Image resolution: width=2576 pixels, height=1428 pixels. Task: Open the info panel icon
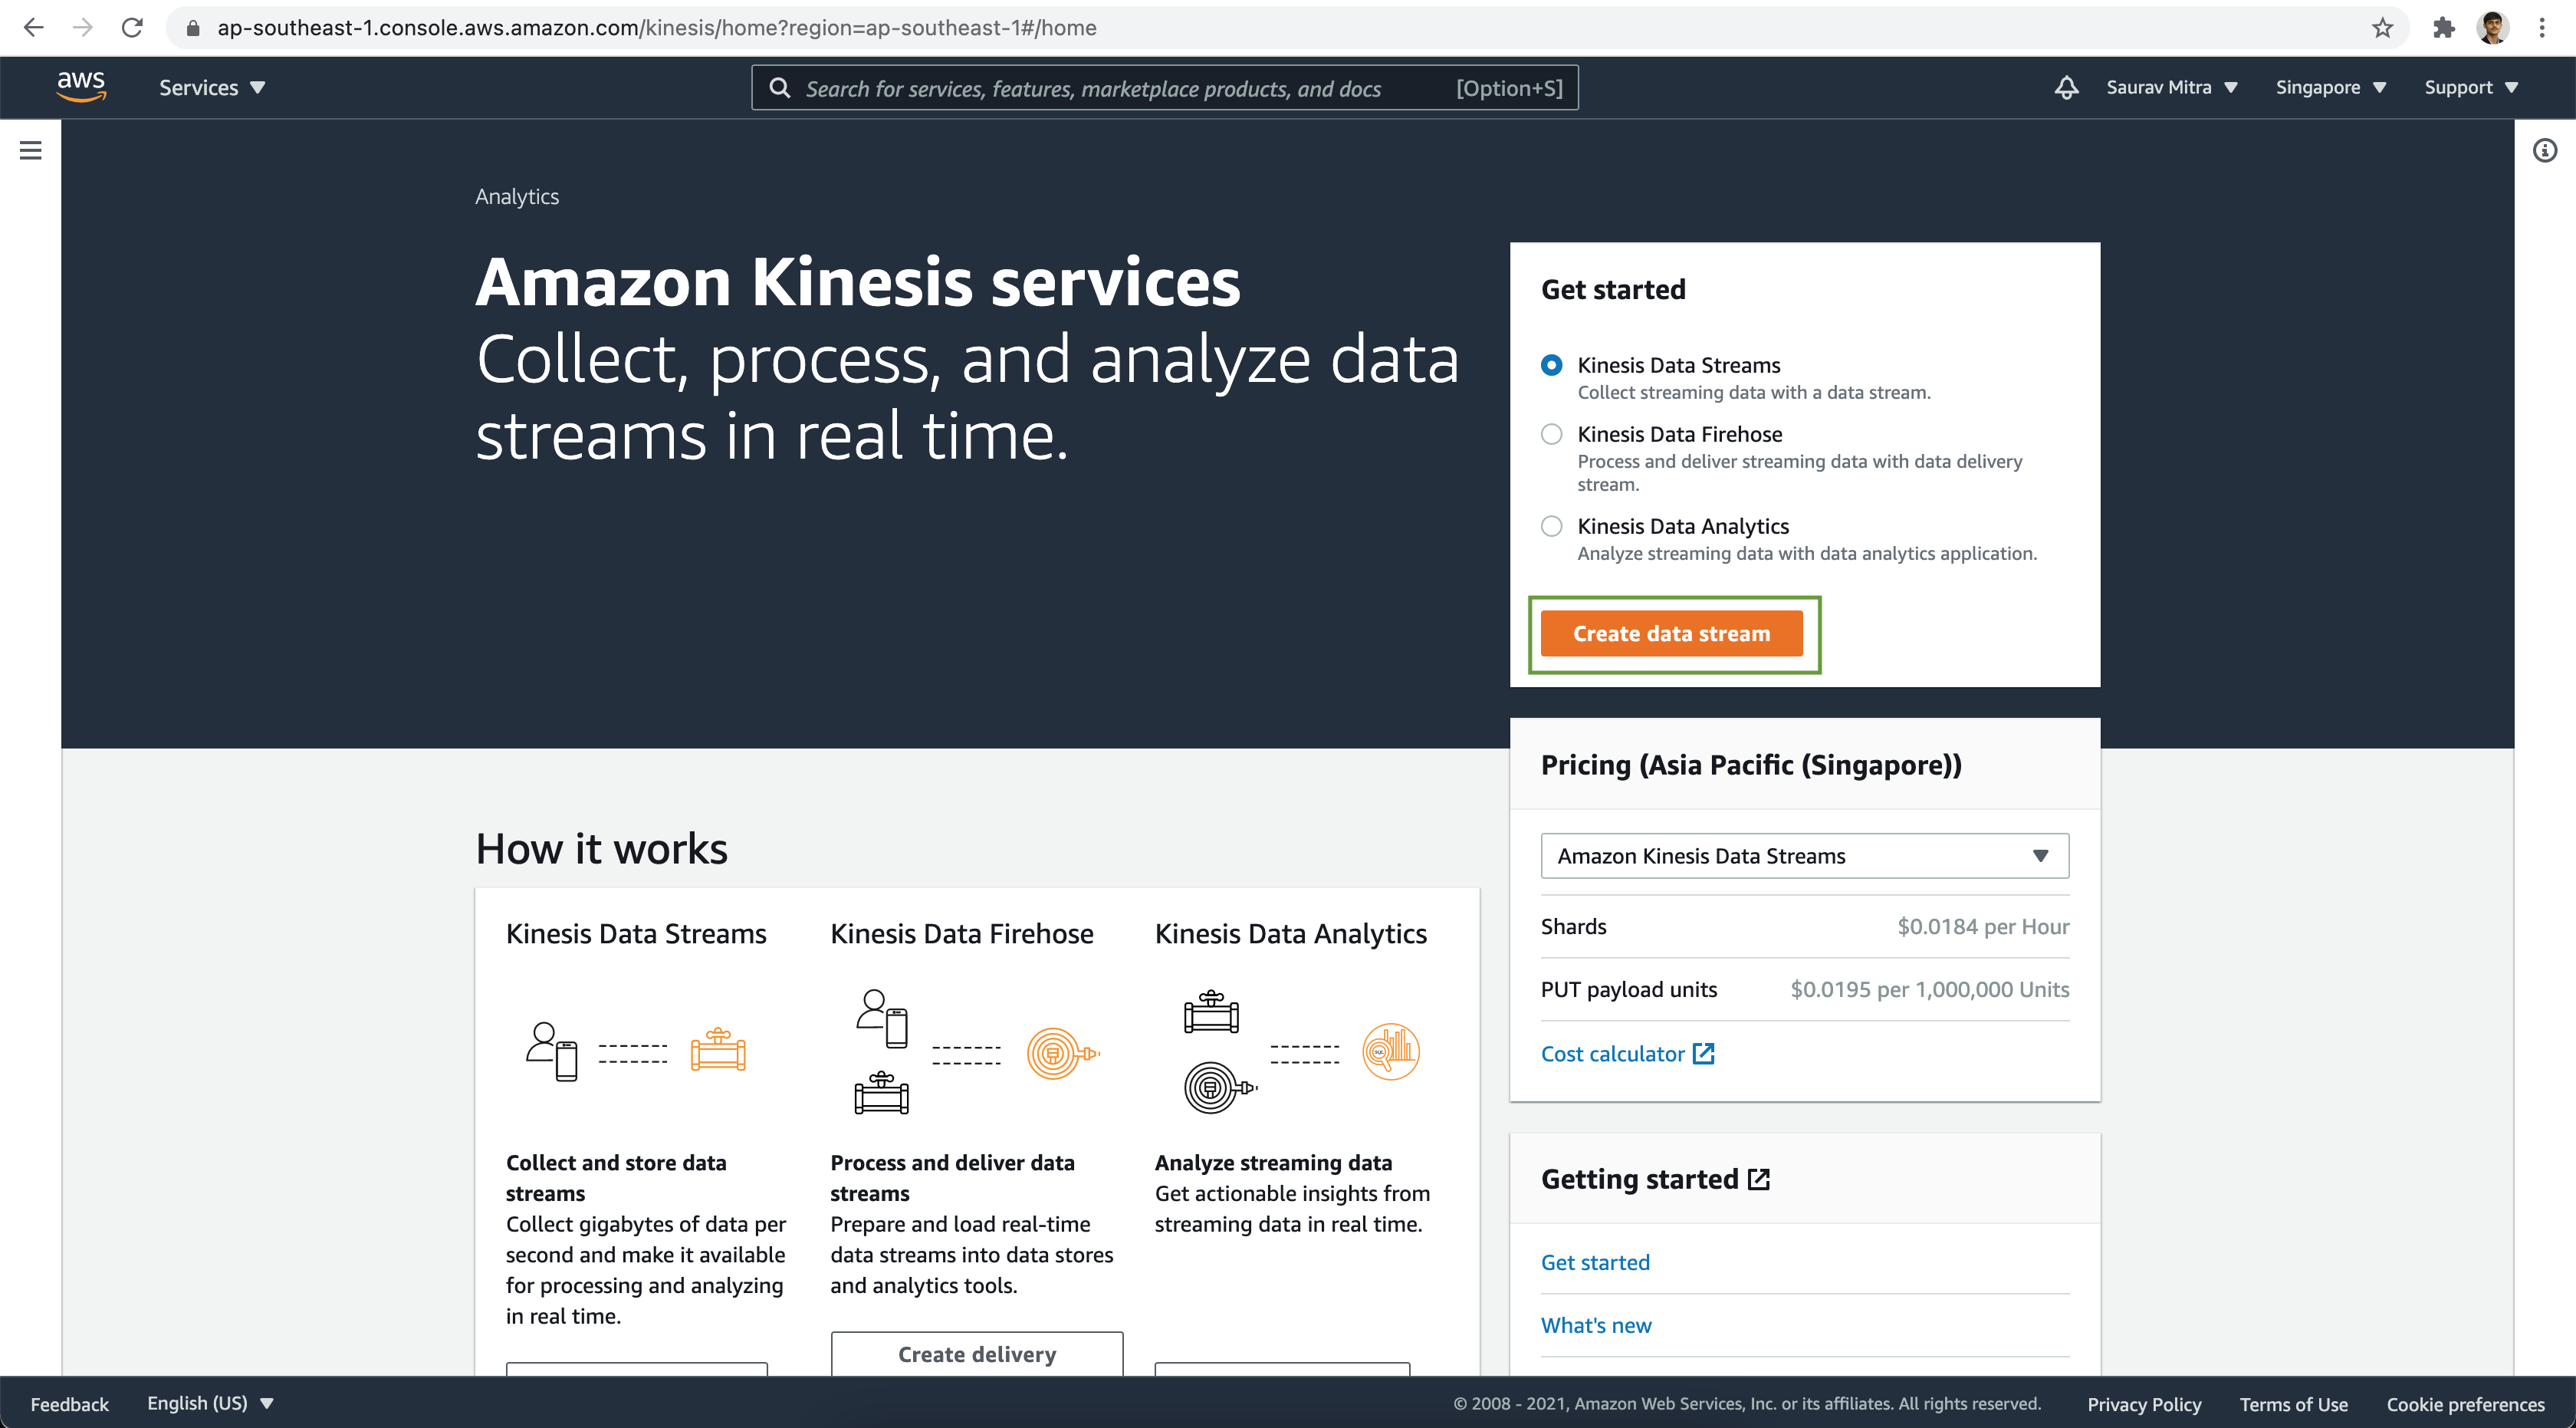(2544, 150)
